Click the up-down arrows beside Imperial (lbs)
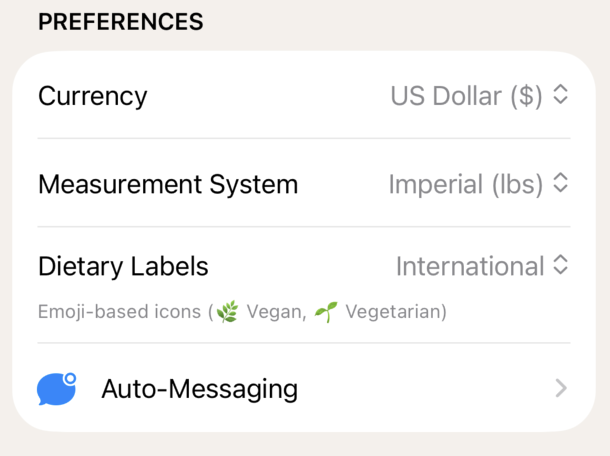Image resolution: width=610 pixels, height=456 pixels. coord(561,184)
